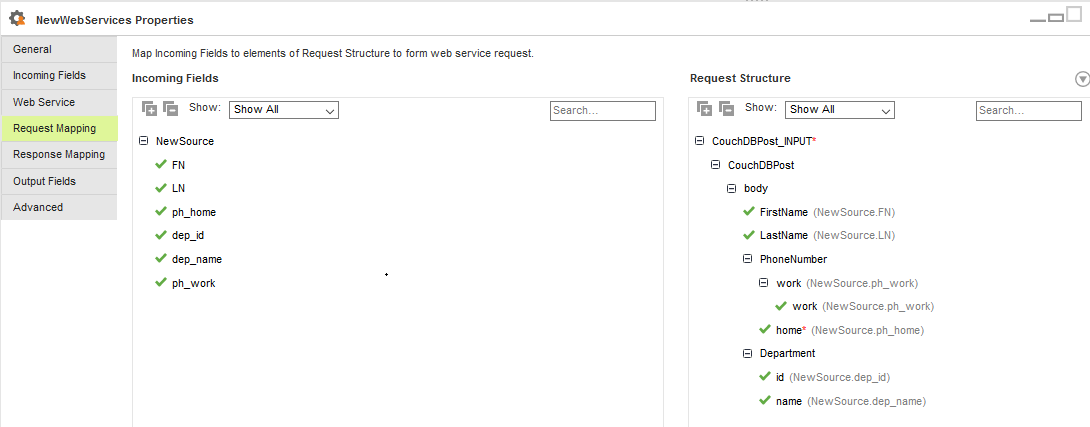This screenshot has height=427, width=1090.
Task: Click the Incoming Fields search box
Action: point(603,111)
